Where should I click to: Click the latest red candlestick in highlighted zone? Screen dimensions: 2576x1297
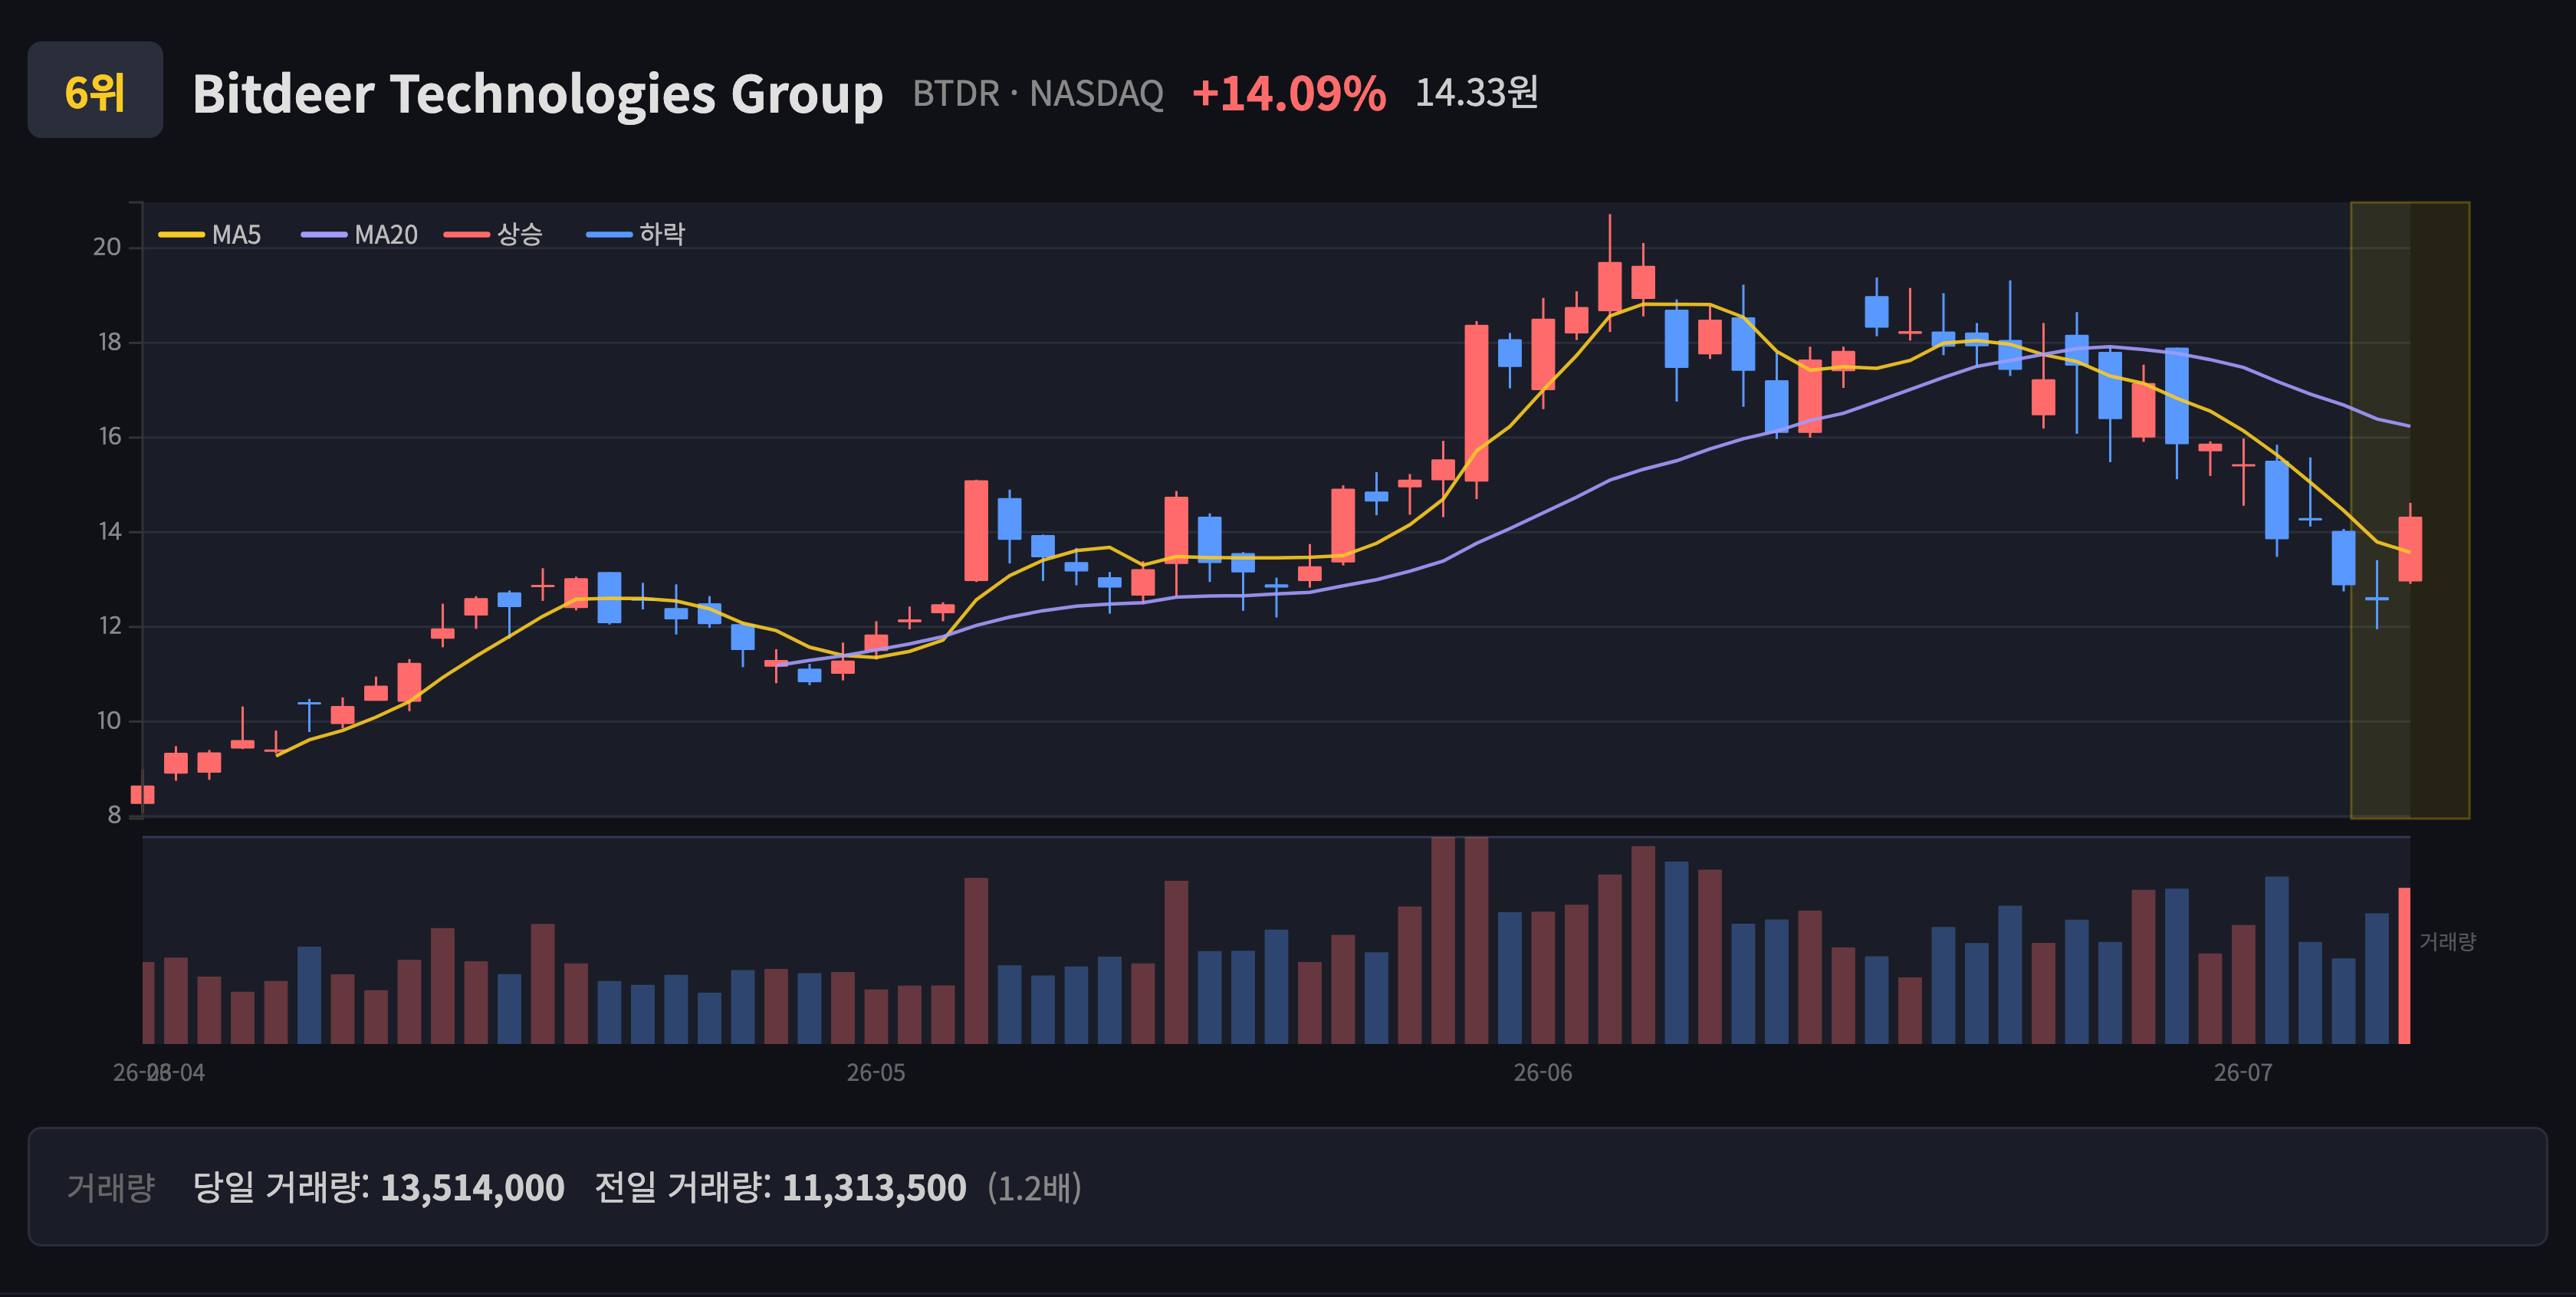2409,548
